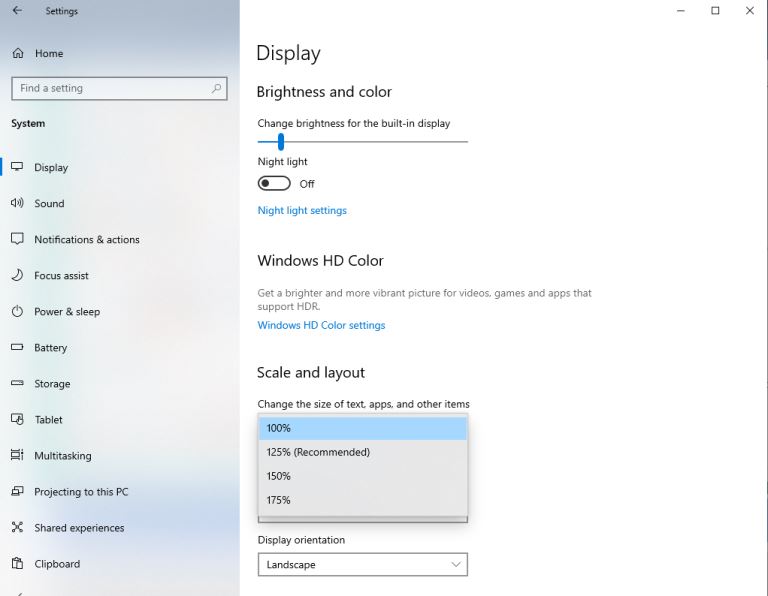Viewport: 768px width, 596px height.
Task: Click the Scale and layout heading
Action: (311, 373)
